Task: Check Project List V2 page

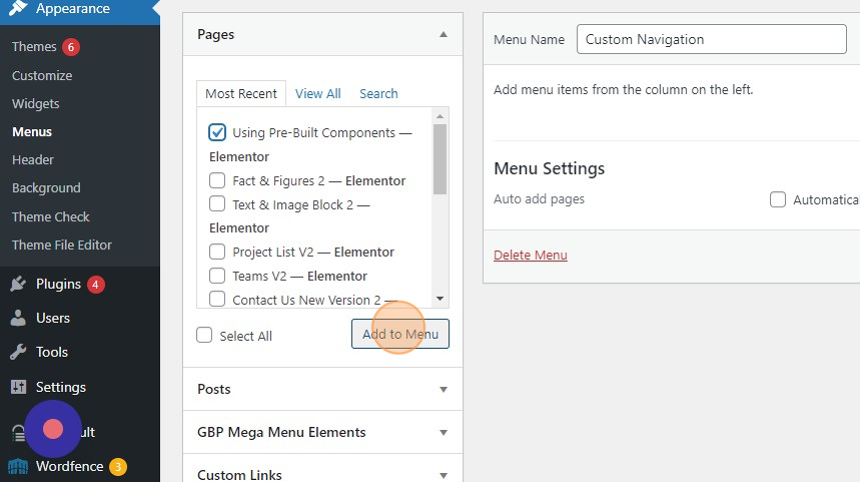Action: [217, 252]
